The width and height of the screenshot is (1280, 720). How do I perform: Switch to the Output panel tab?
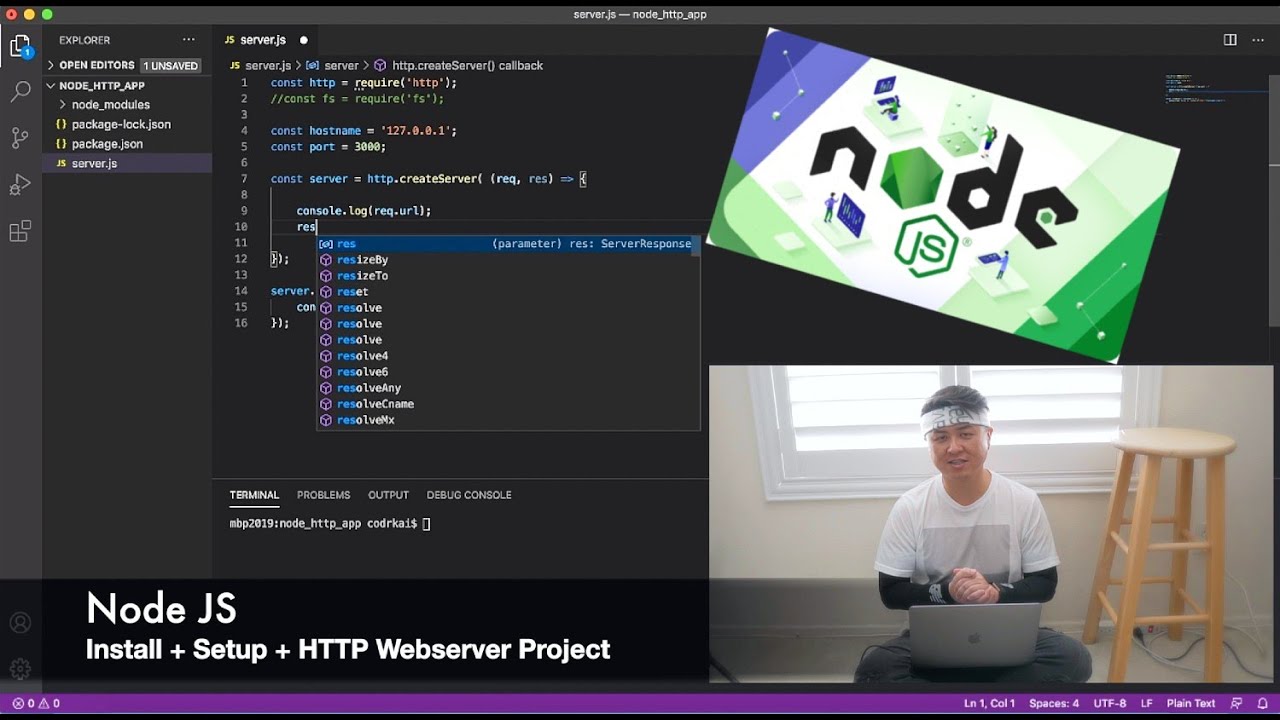388,495
